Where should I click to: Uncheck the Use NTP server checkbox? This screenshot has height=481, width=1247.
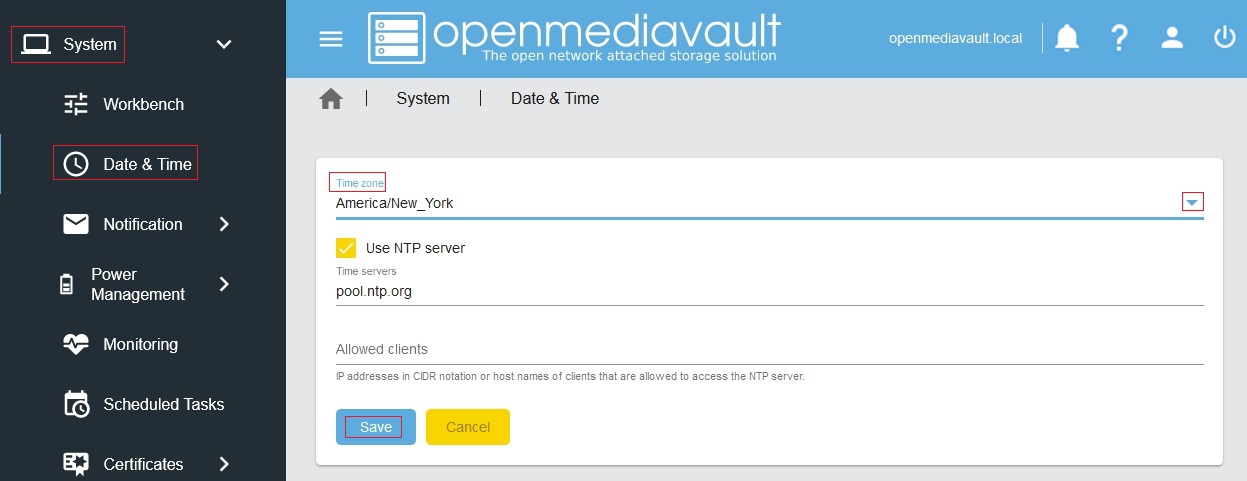click(x=346, y=248)
